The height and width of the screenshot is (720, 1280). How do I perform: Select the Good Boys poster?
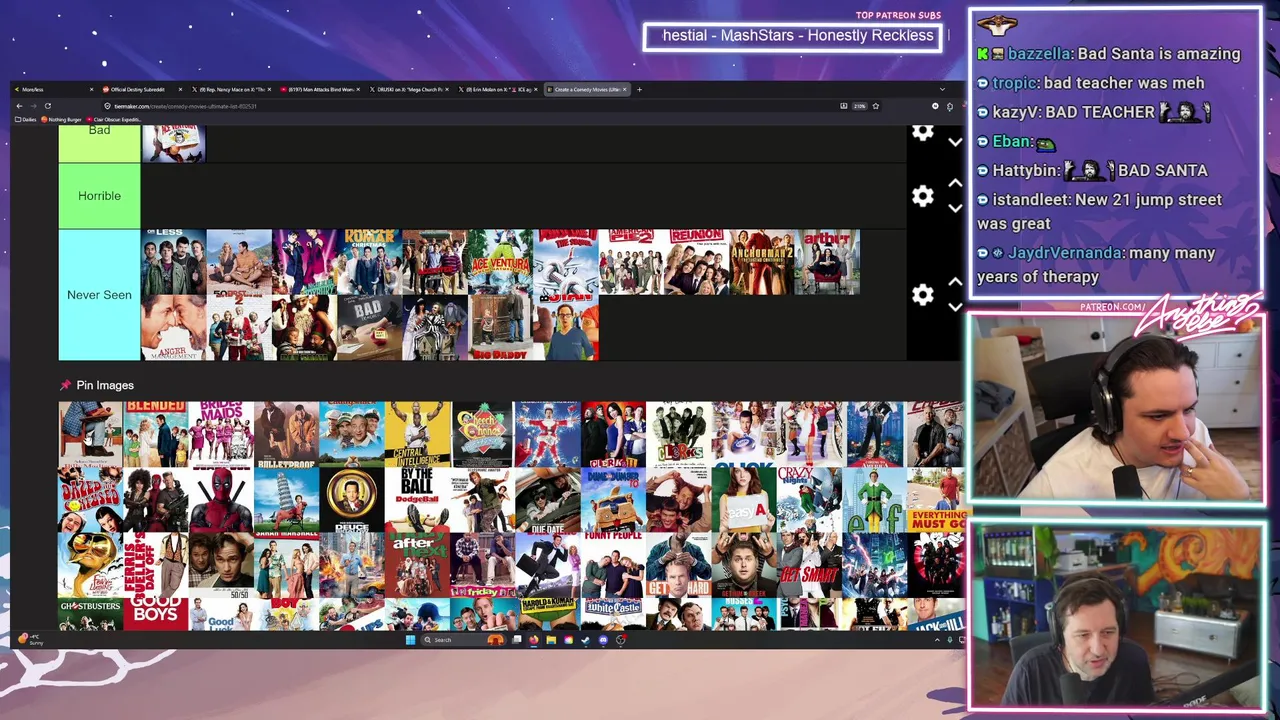(156, 614)
